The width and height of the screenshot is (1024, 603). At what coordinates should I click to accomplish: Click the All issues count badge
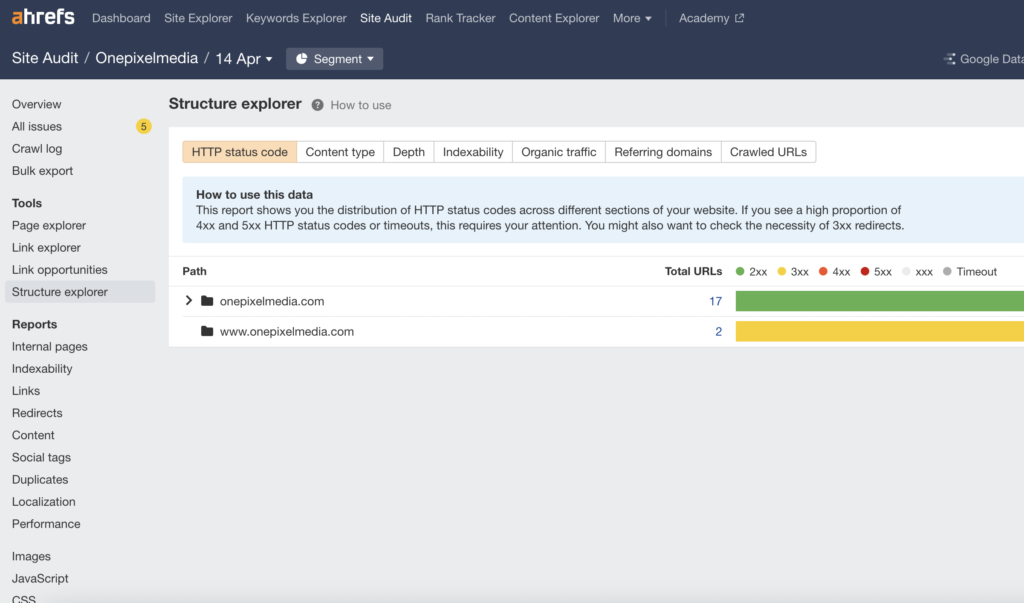144,126
